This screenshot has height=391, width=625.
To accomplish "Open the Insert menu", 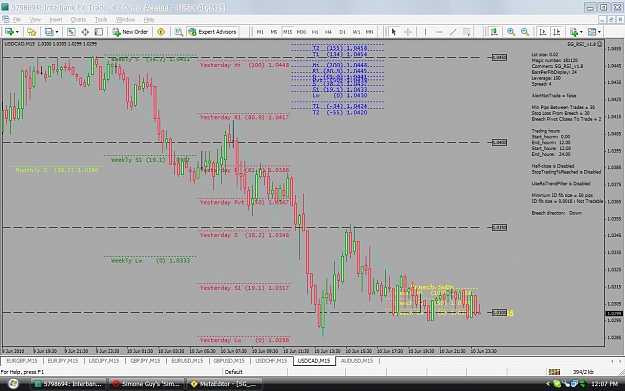I will [x=56, y=20].
